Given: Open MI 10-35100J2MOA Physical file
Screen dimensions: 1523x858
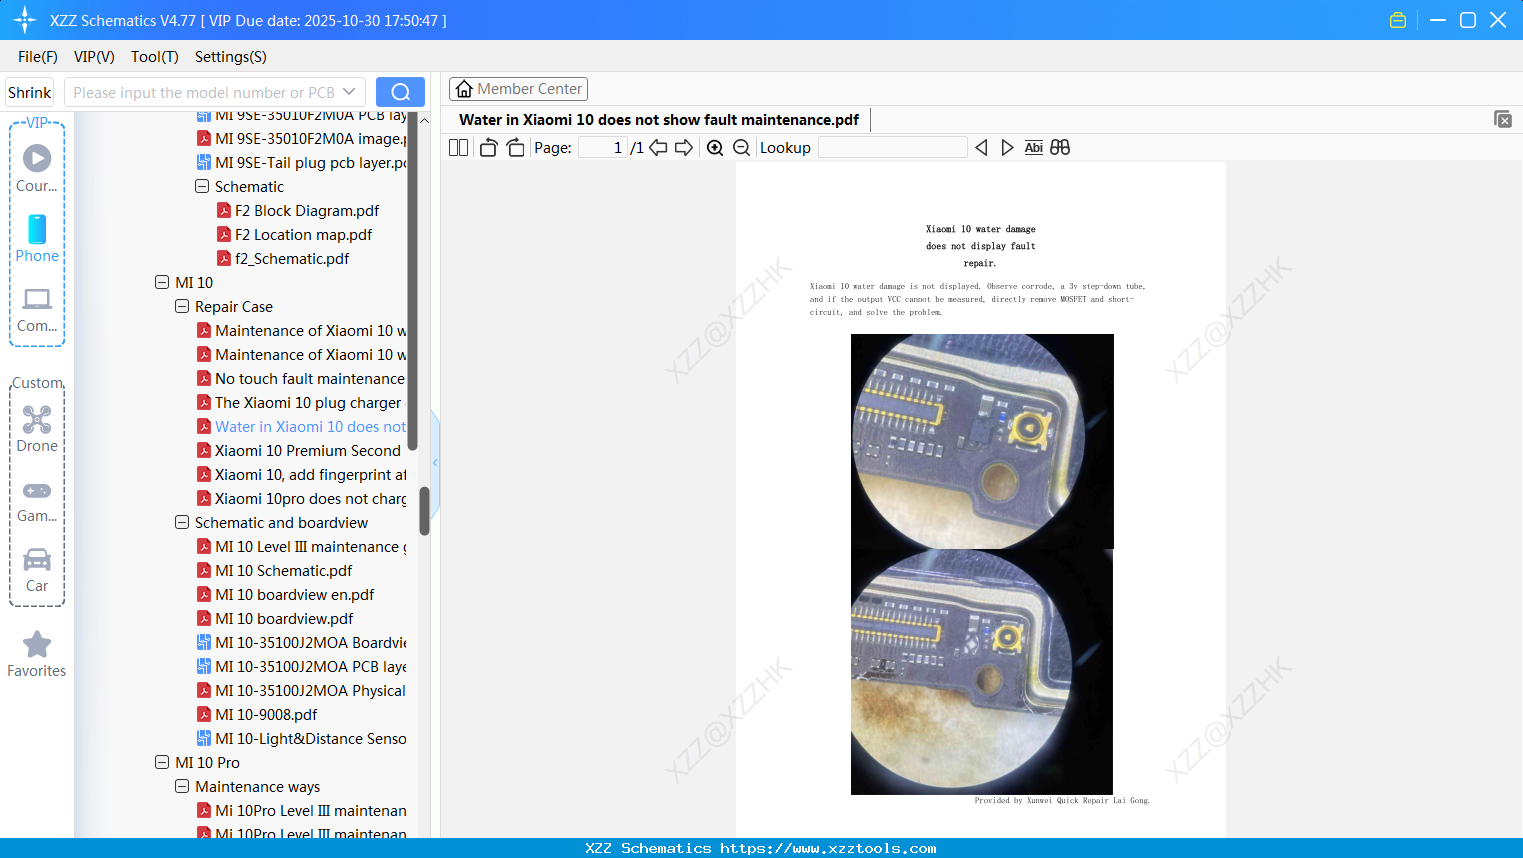Looking at the screenshot, I should coord(302,690).
